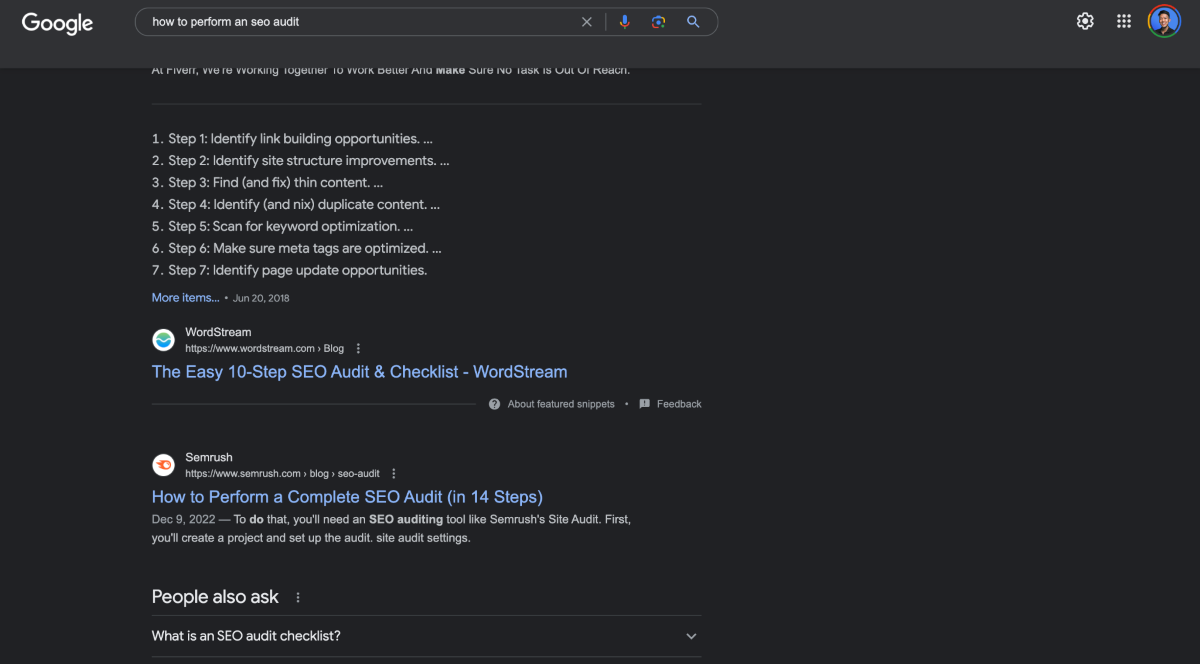Clear the search box with the X icon

coord(587,22)
